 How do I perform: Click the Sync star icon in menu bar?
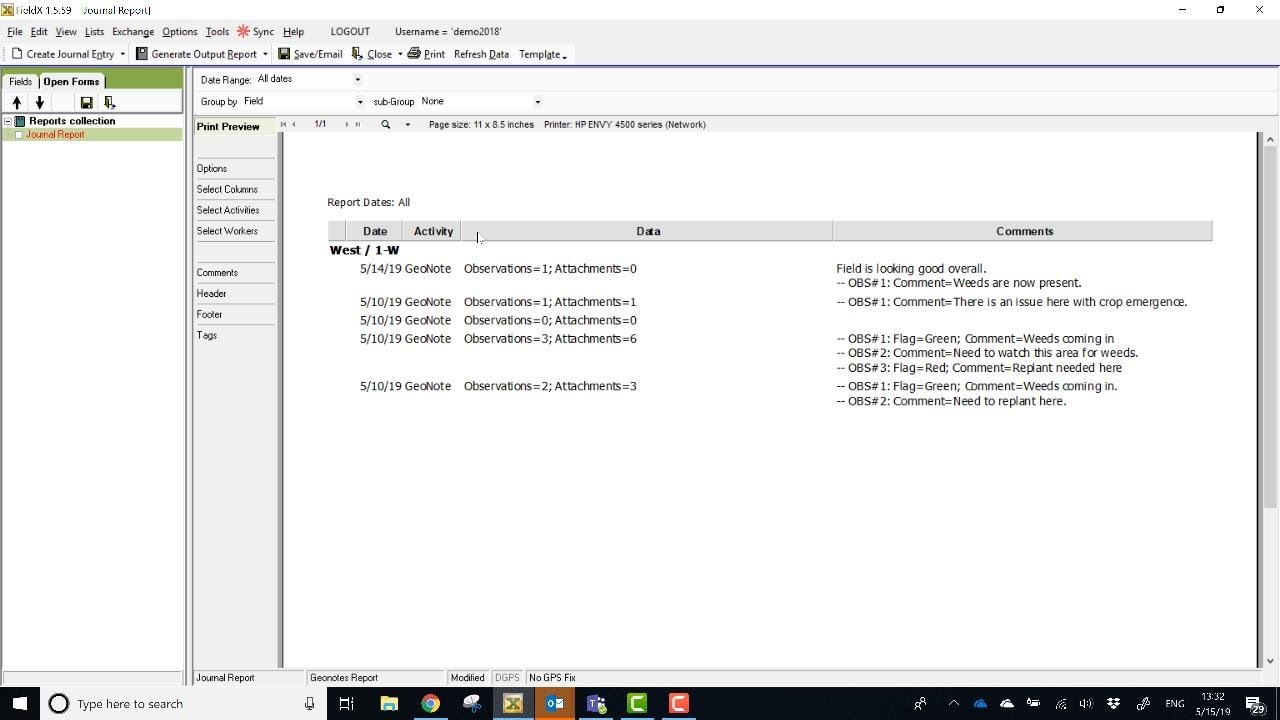tap(243, 32)
